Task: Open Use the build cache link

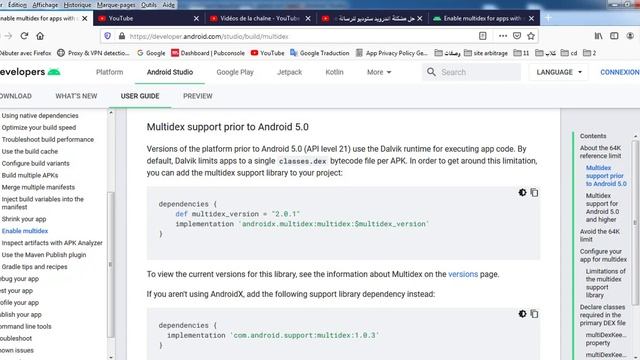Action: (29, 151)
